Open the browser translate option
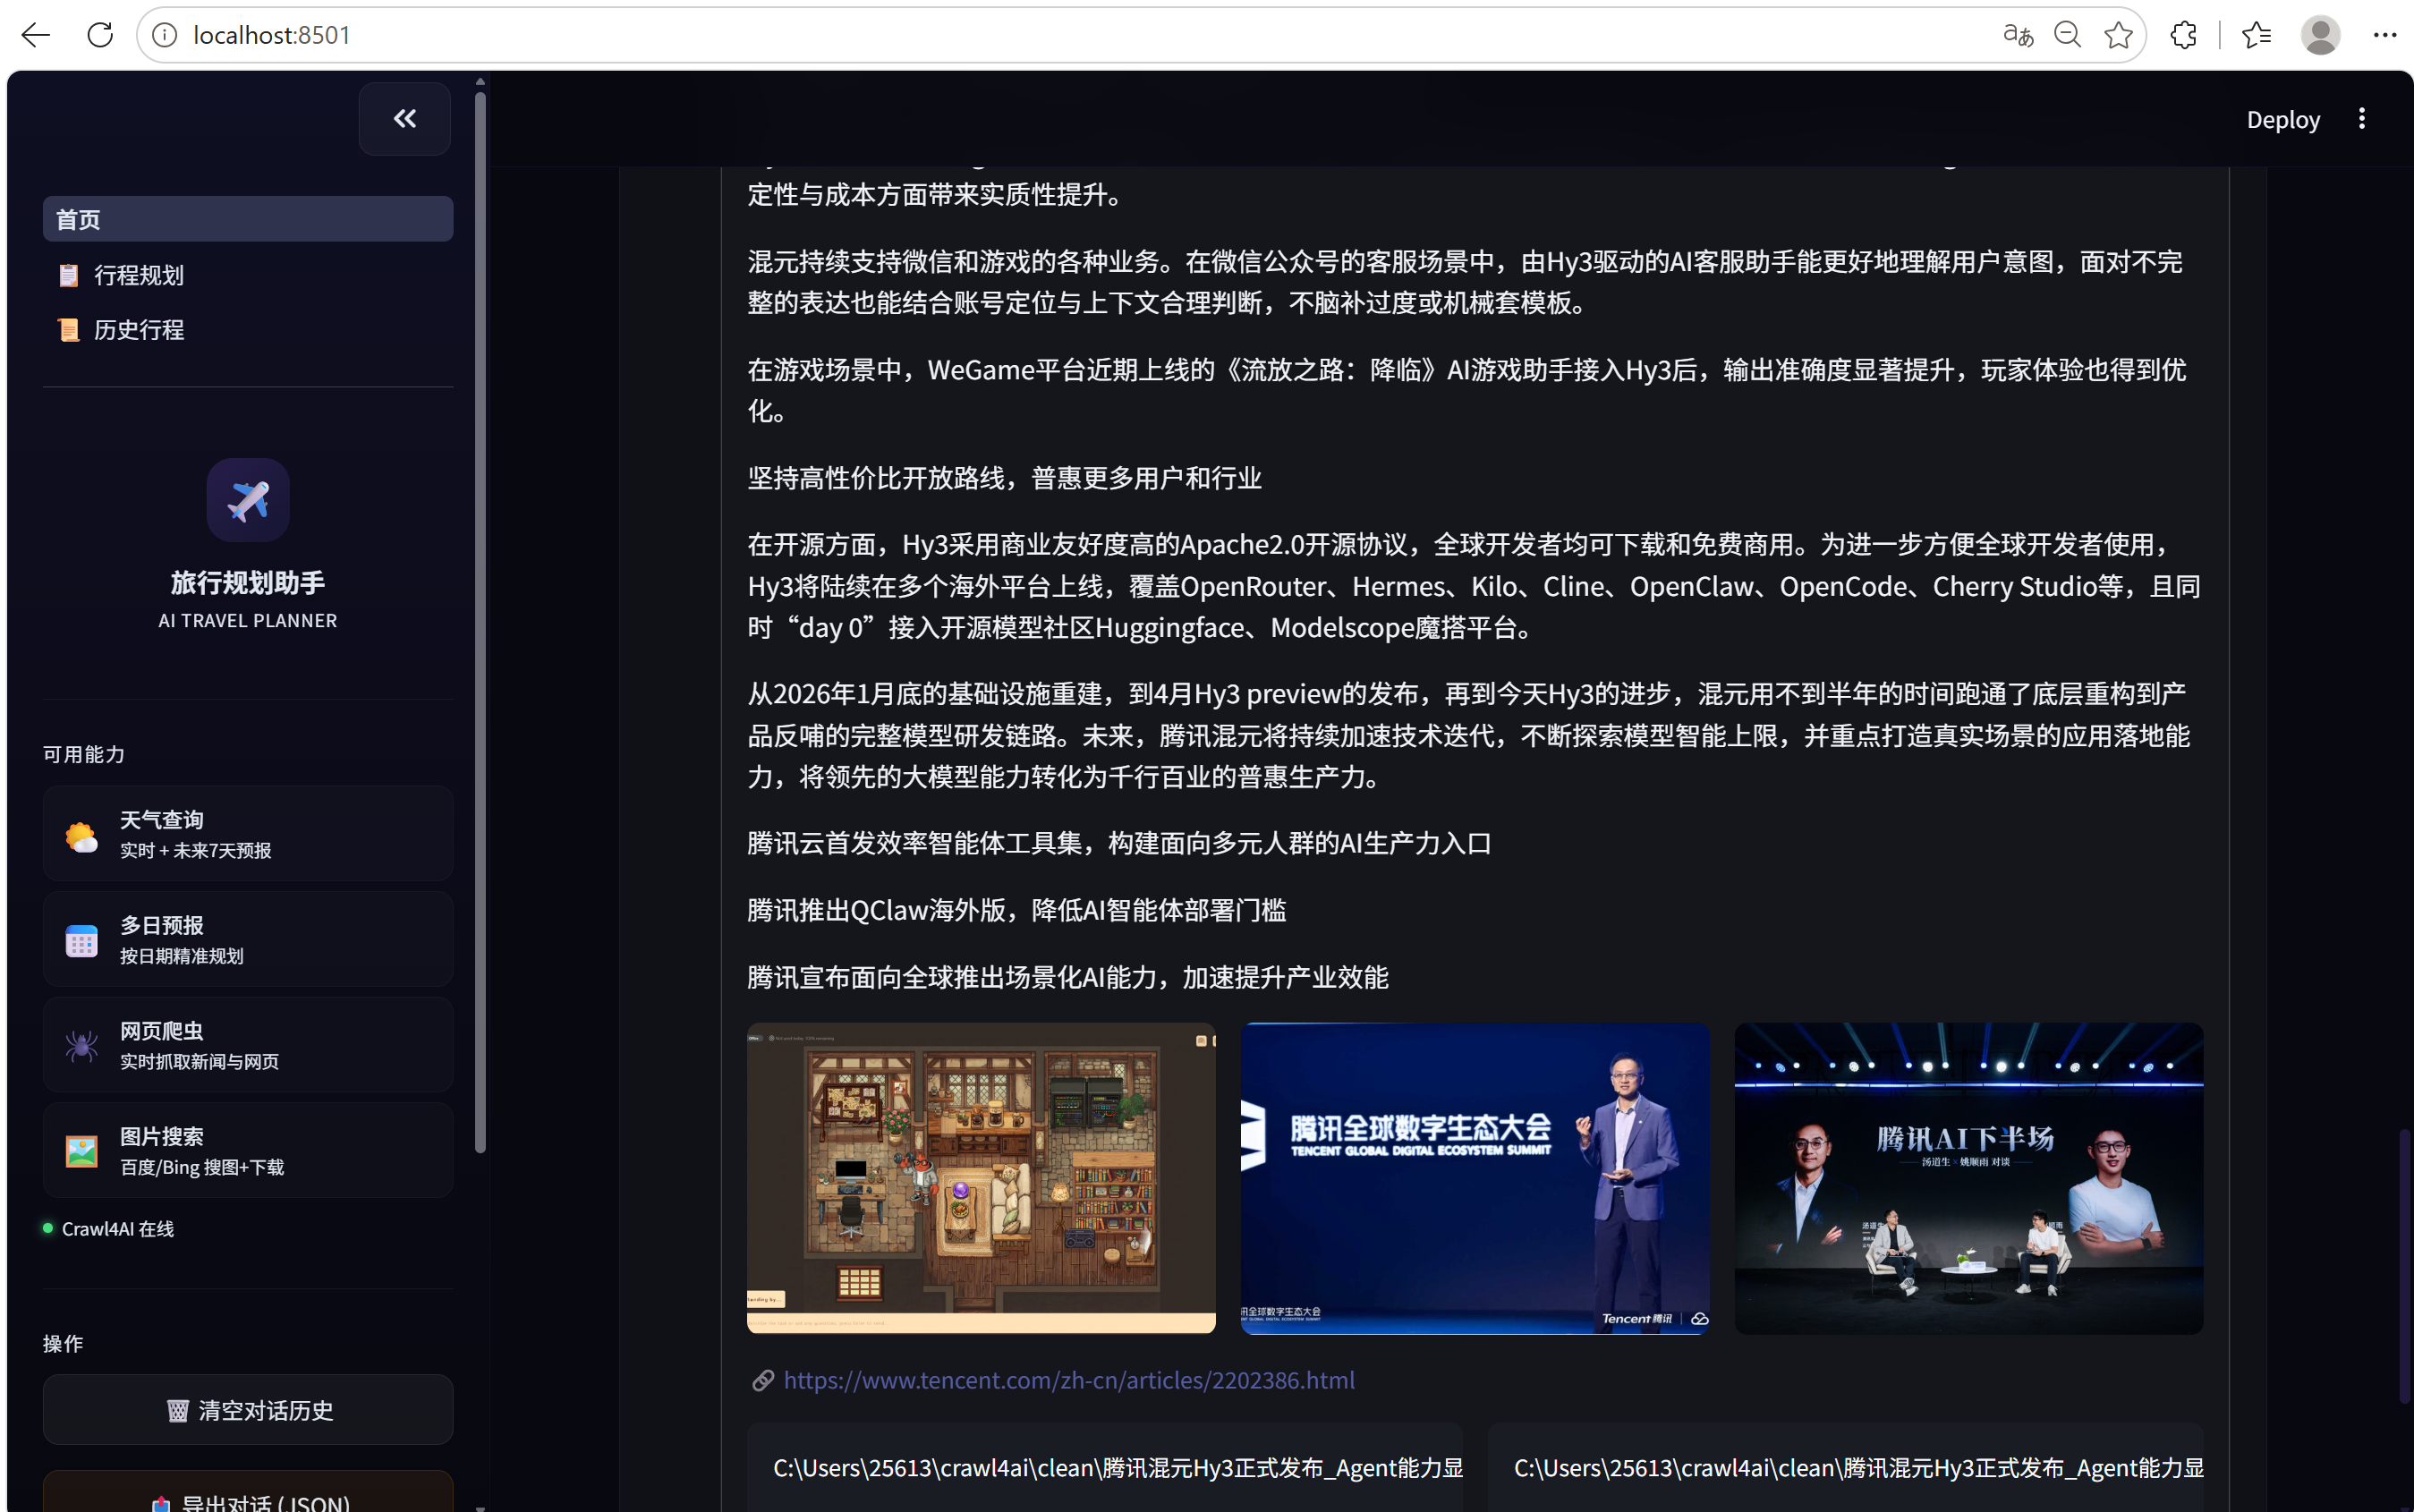Image resolution: width=2414 pixels, height=1512 pixels. pos(2018,35)
